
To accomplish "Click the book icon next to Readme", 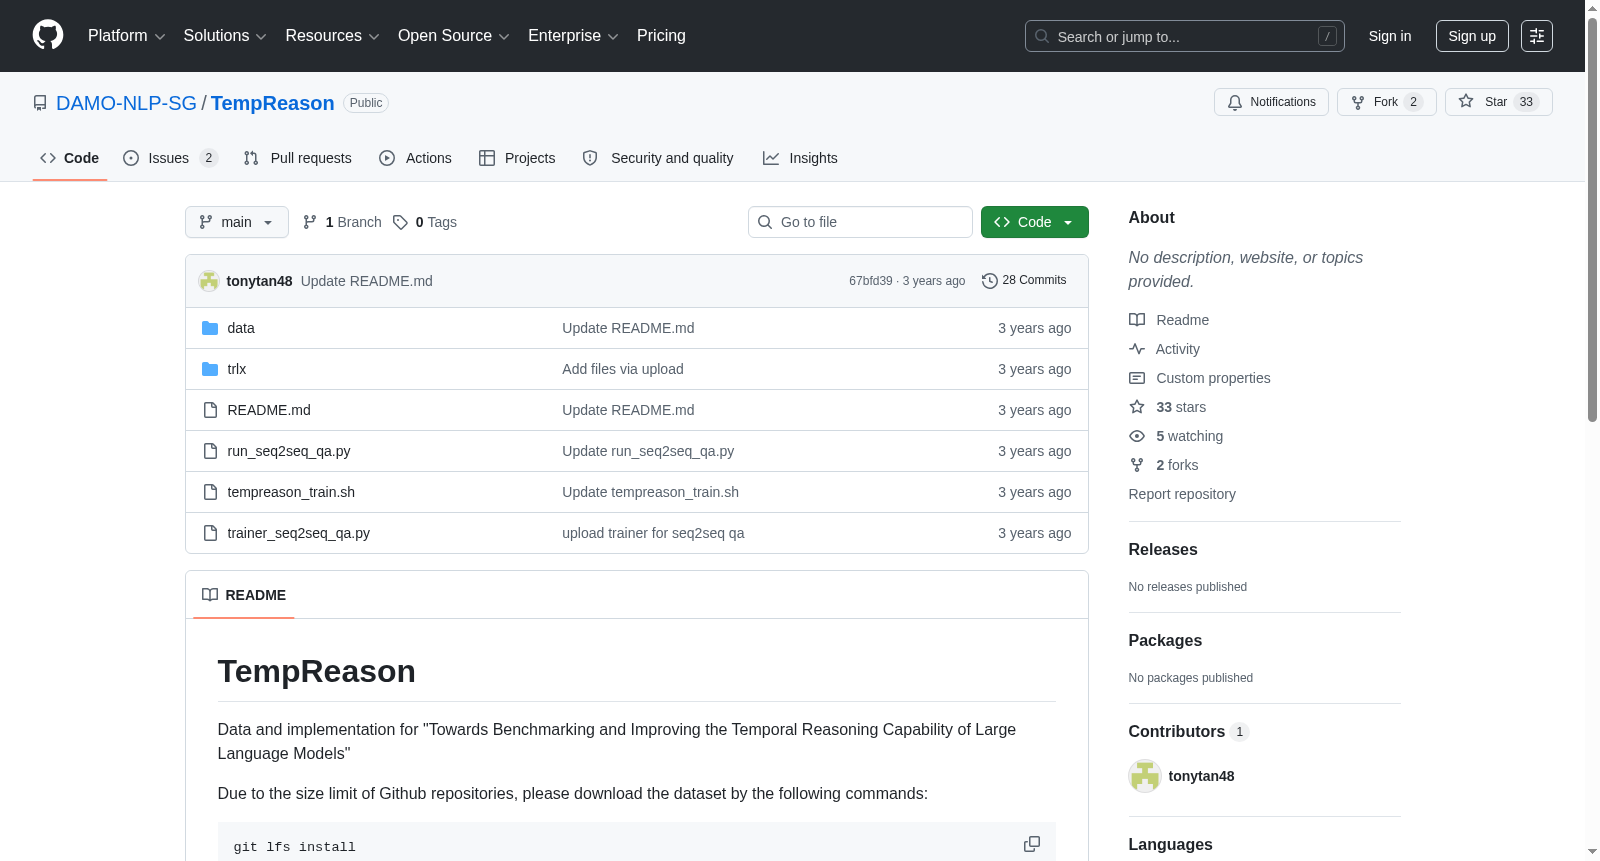I will (x=1137, y=320).
